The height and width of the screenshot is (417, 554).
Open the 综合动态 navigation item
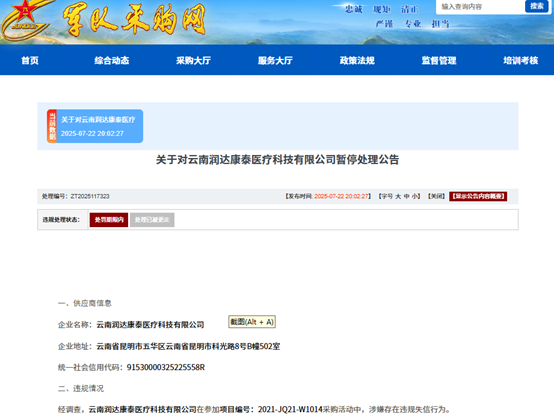(112, 60)
